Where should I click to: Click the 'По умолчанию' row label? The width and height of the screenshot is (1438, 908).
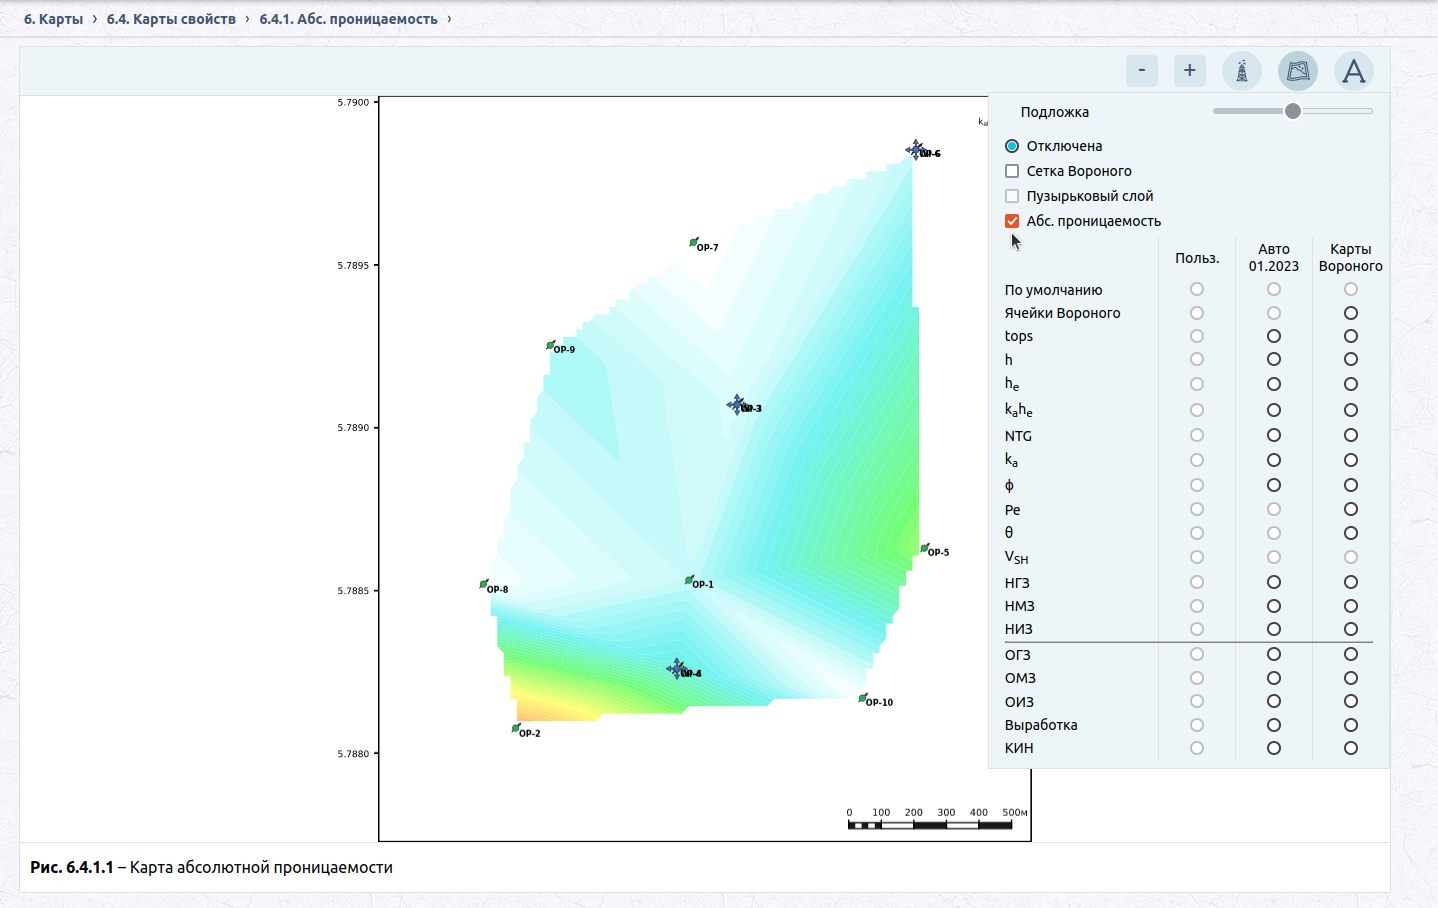[1053, 290]
